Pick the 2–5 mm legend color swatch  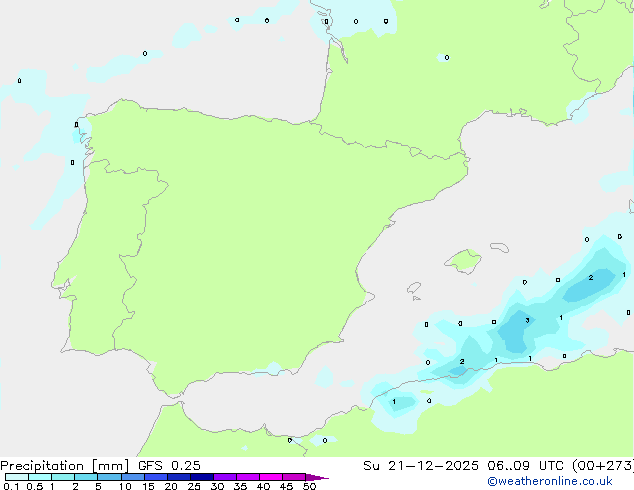[86, 477]
